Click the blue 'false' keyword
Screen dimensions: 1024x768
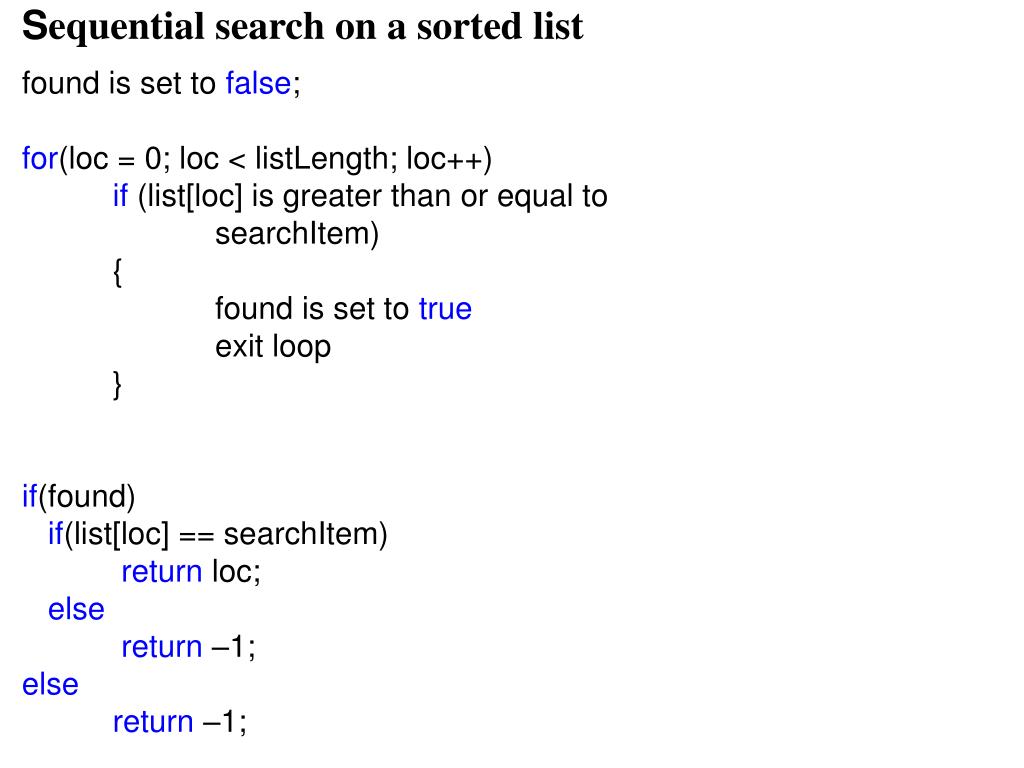tap(258, 84)
